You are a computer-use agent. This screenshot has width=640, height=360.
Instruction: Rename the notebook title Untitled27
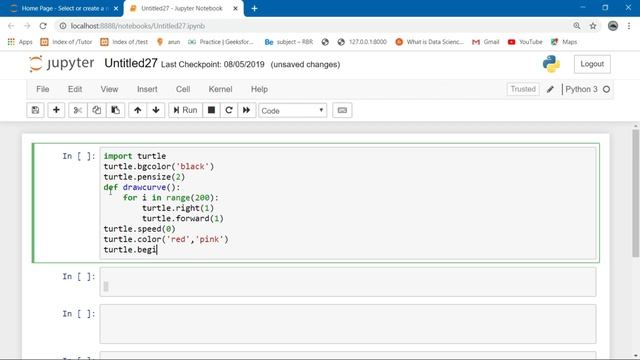click(x=131, y=63)
